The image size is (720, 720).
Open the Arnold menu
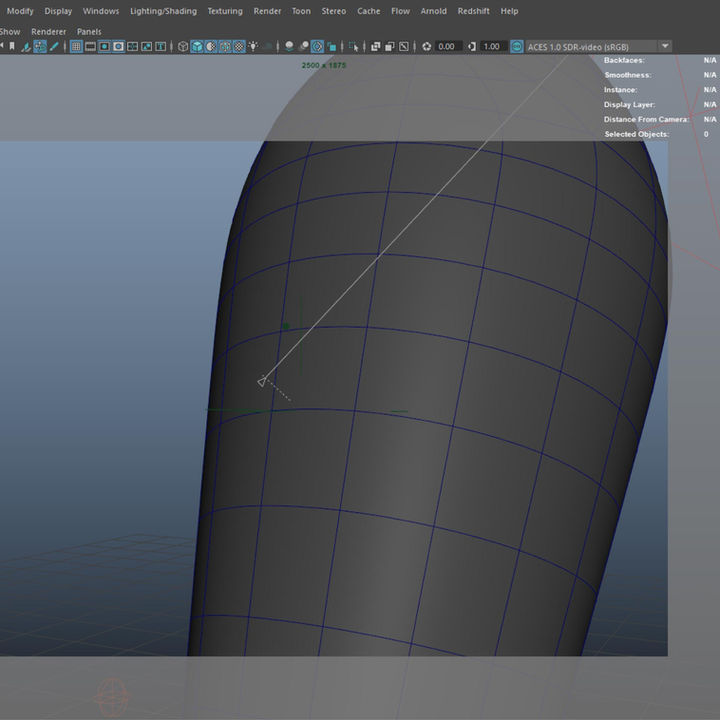tap(433, 11)
